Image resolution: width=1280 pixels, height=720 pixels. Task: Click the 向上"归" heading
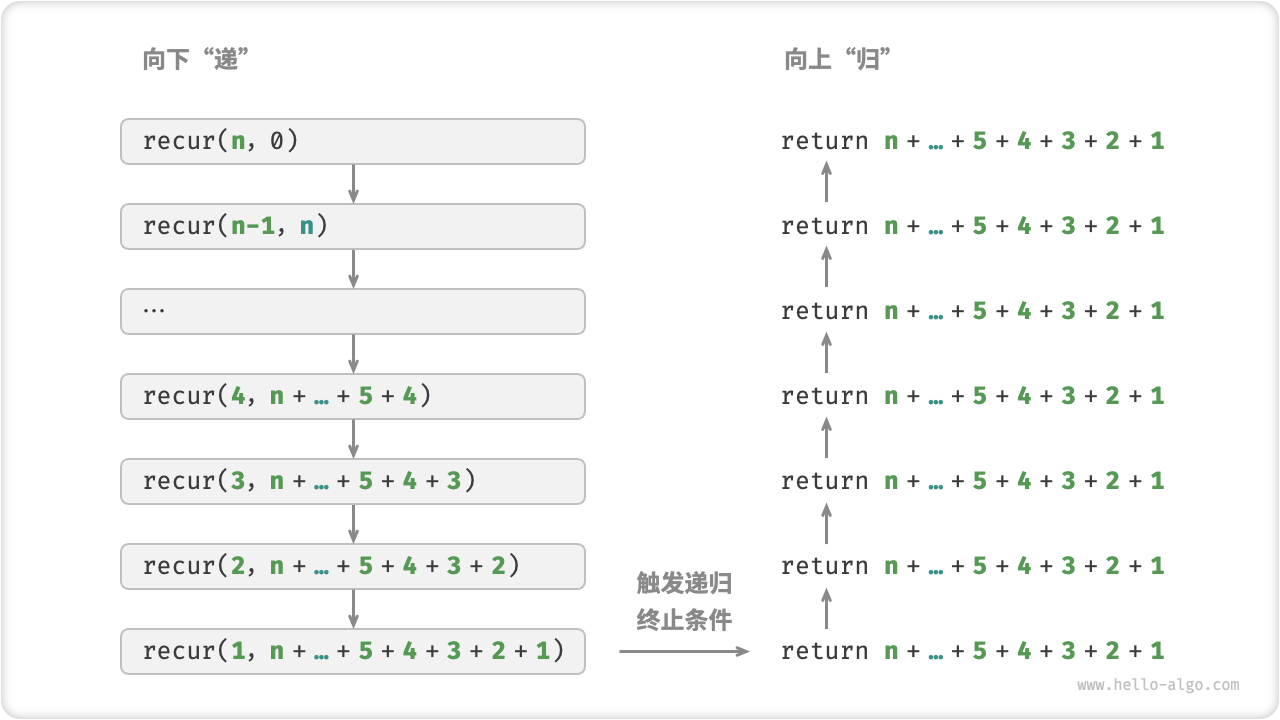(837, 61)
